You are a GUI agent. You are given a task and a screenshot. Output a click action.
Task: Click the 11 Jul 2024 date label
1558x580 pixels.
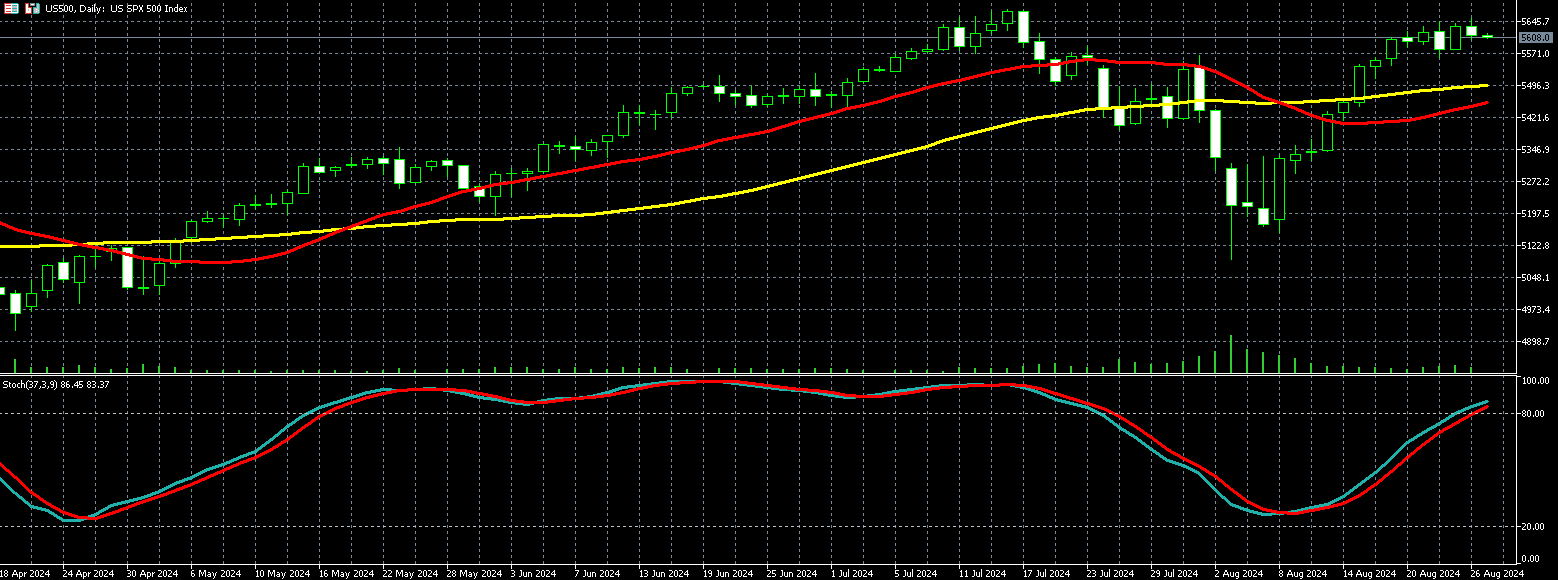pyautogui.click(x=981, y=574)
